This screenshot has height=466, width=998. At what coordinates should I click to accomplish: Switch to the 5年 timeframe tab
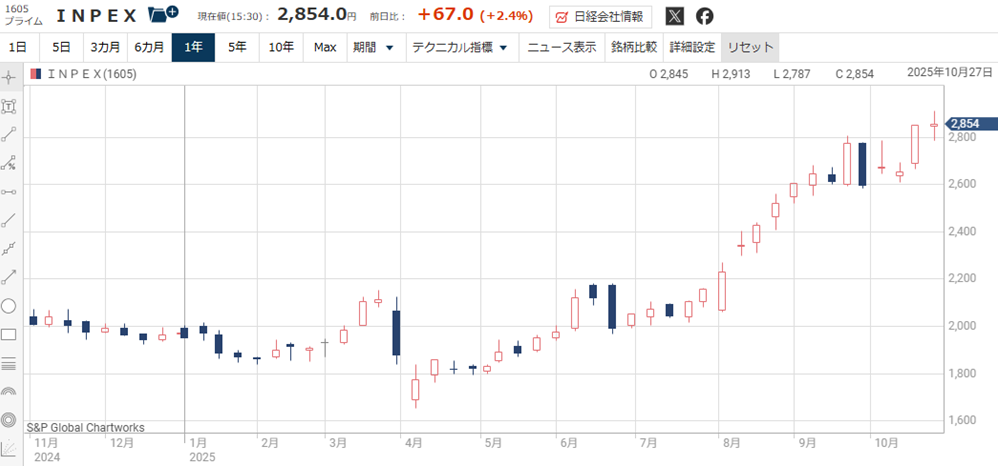pos(237,47)
